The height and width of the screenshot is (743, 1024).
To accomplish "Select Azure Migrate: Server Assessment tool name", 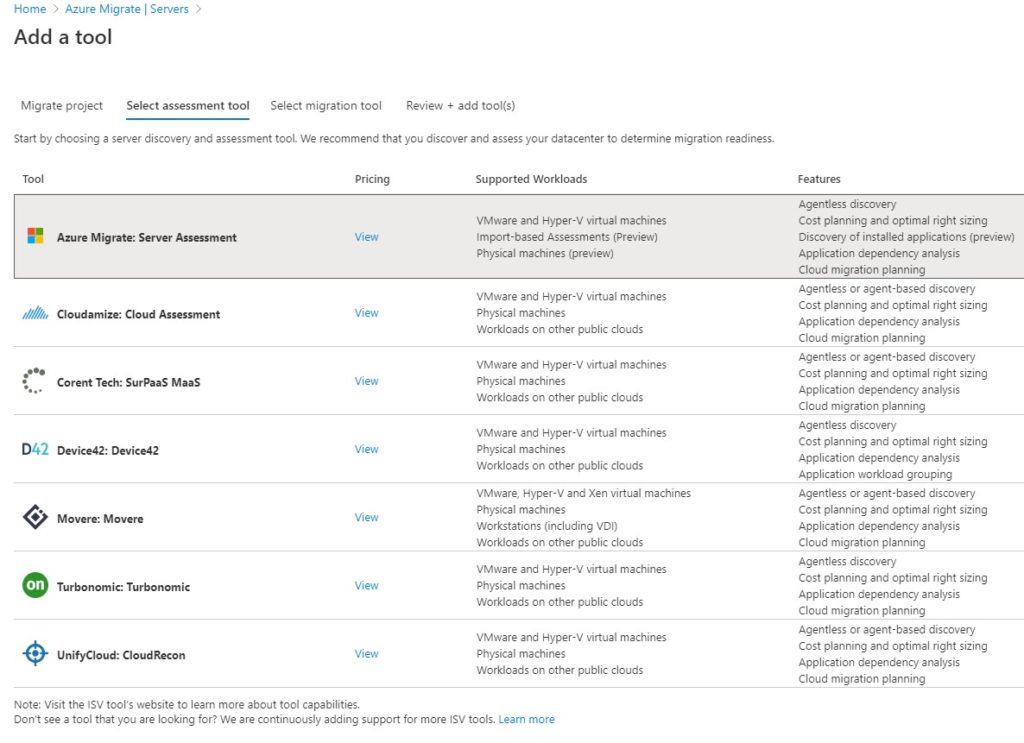I will tap(146, 238).
